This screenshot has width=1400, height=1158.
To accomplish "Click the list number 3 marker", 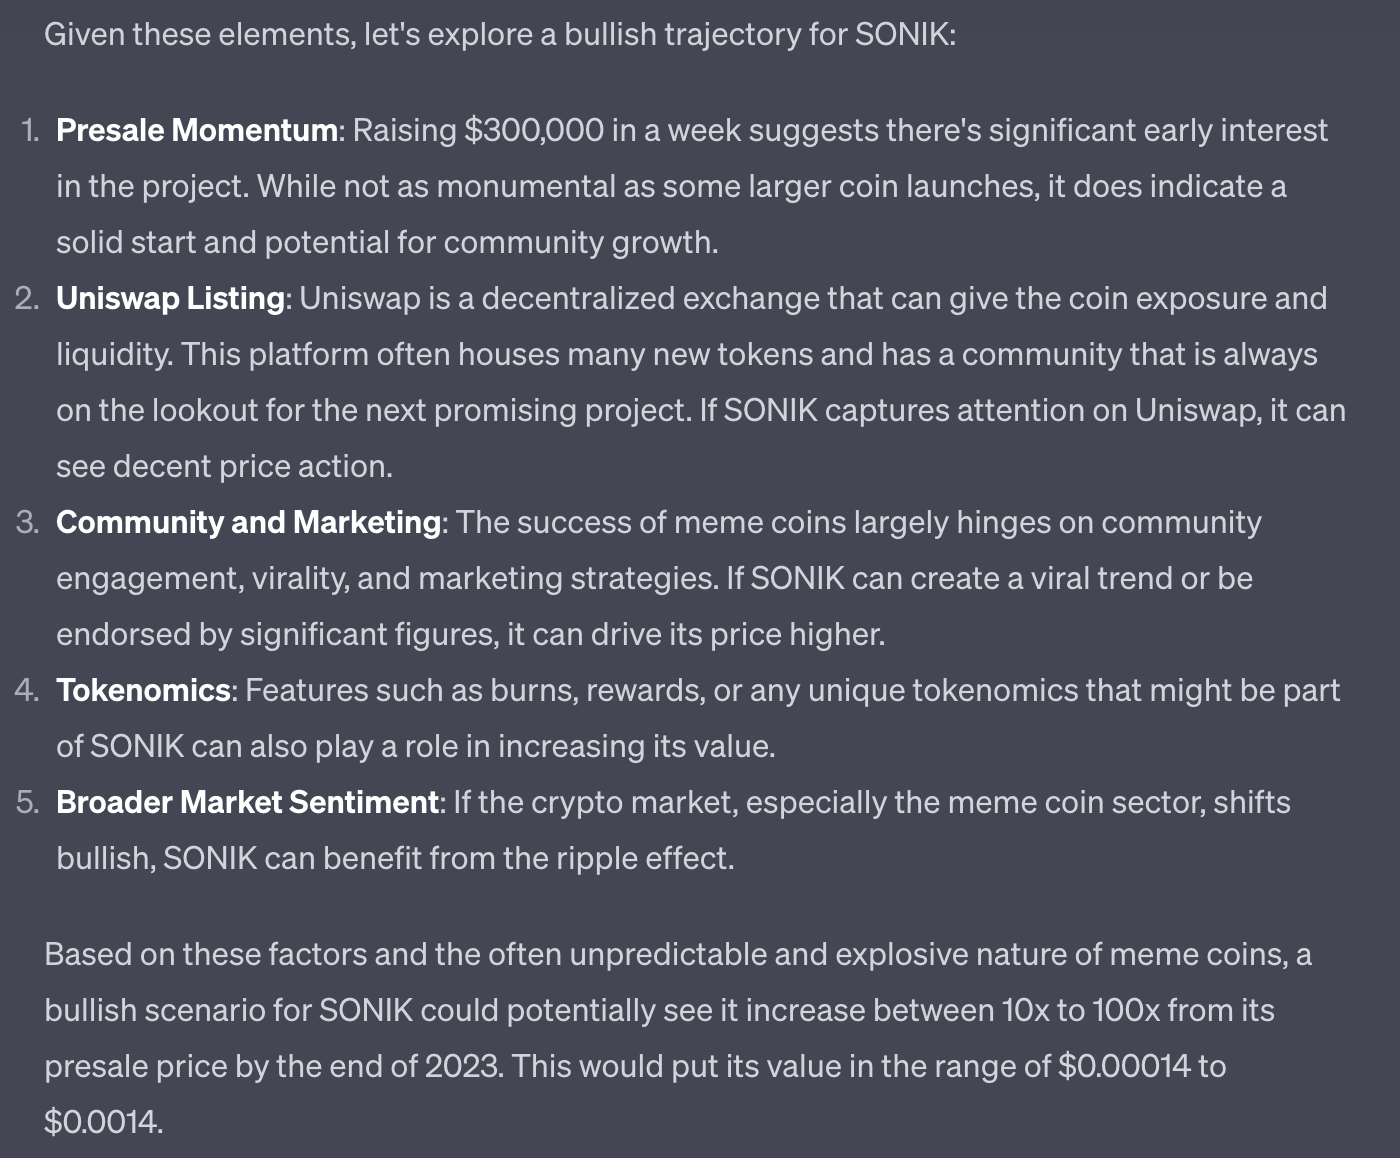I will click(28, 523).
